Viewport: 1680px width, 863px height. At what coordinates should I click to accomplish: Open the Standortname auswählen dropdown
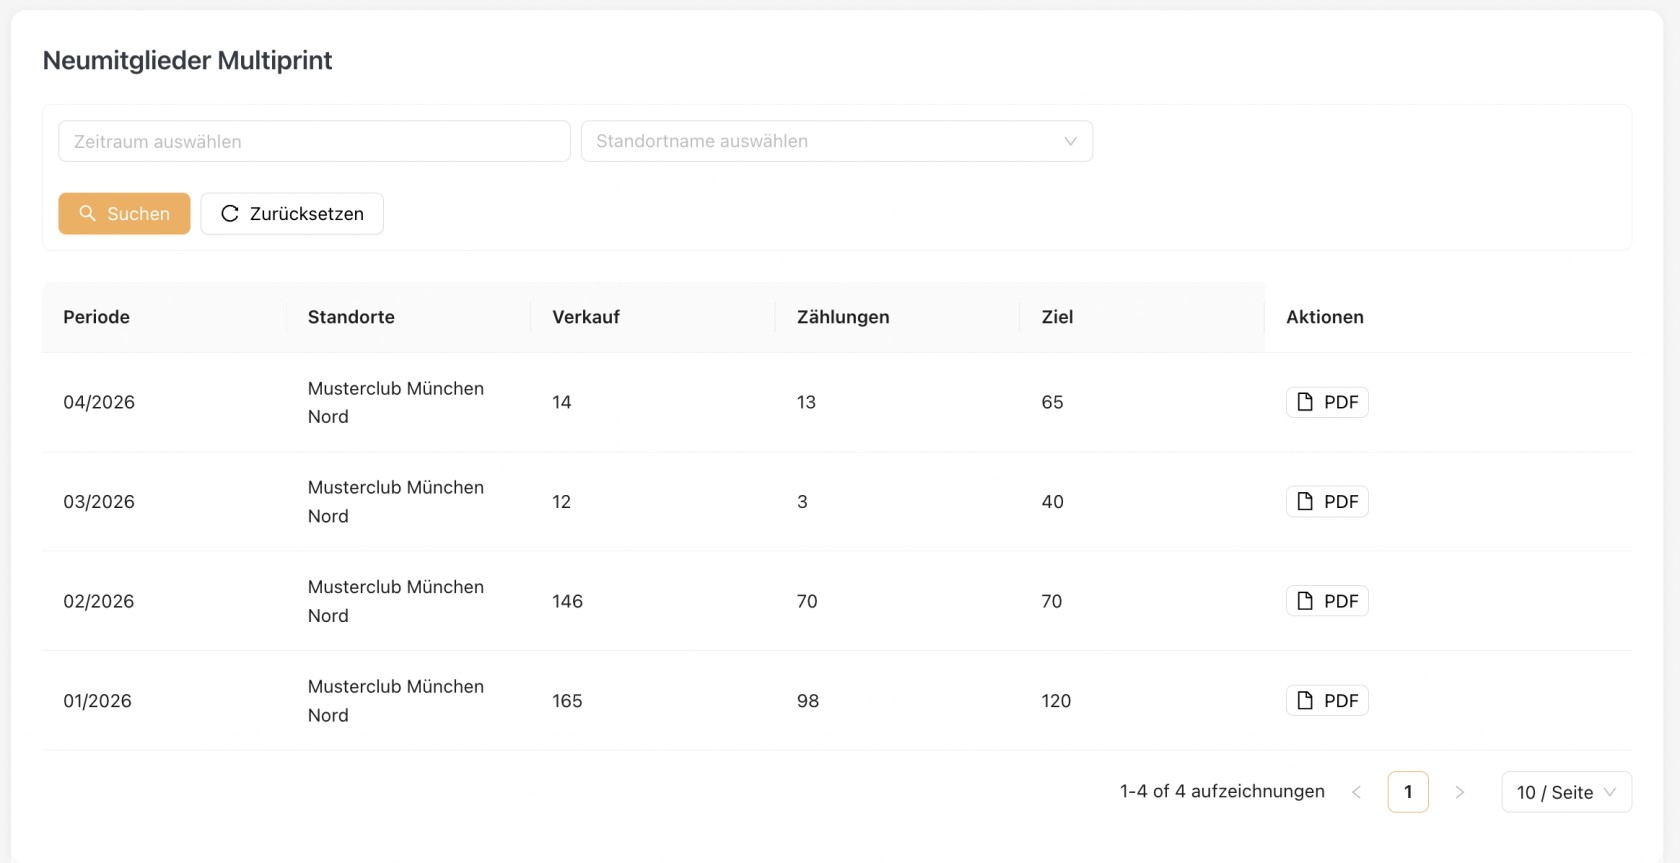click(x=836, y=141)
